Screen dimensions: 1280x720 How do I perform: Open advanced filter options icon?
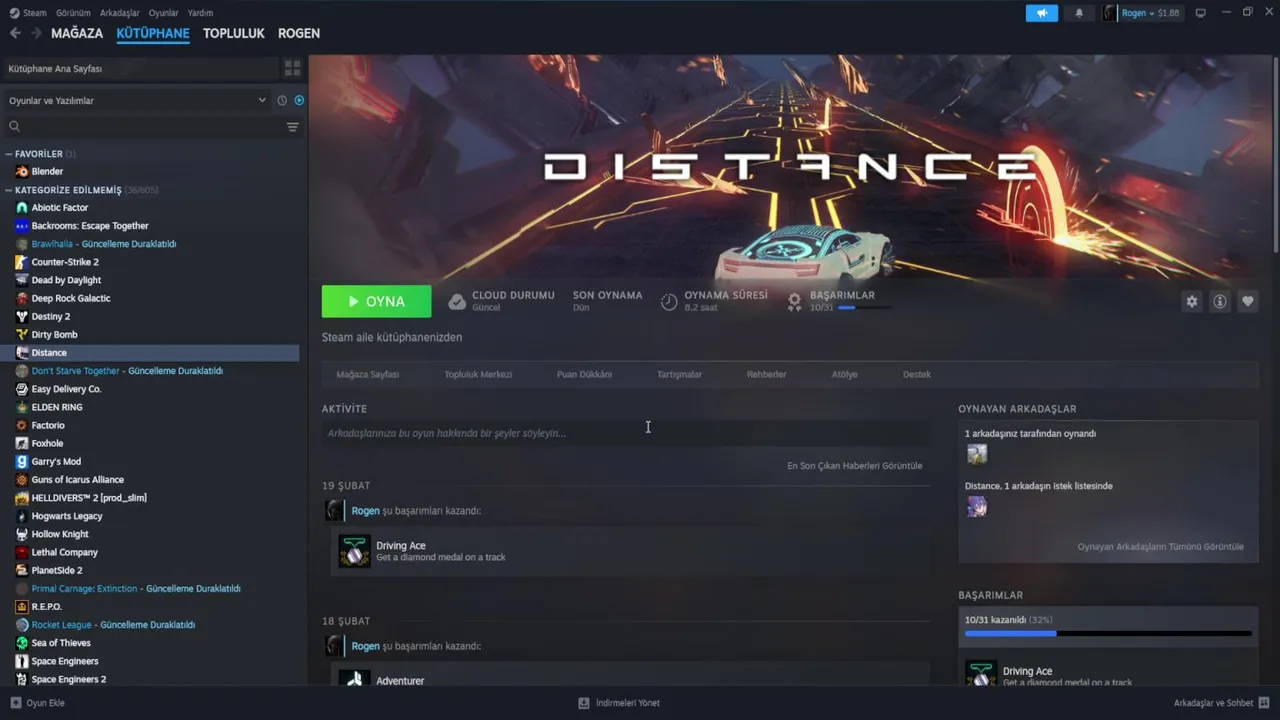tap(293, 127)
